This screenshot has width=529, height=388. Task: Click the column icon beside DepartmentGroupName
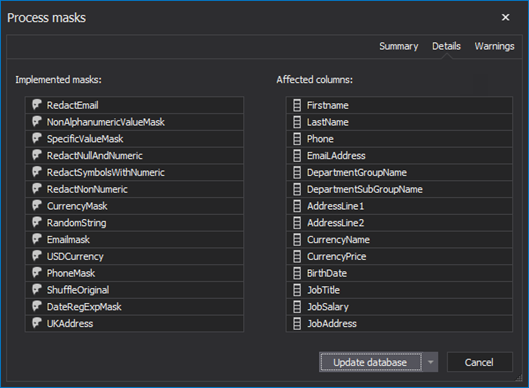(297, 172)
